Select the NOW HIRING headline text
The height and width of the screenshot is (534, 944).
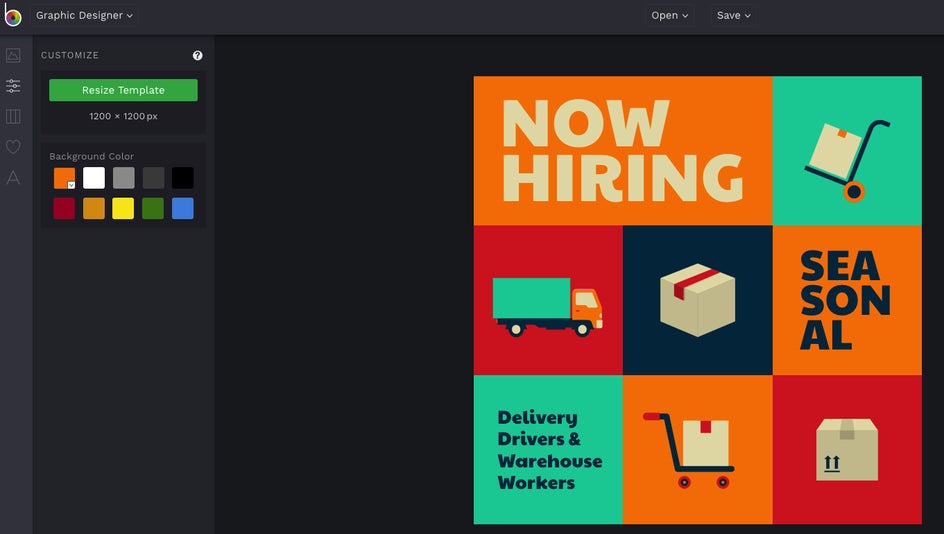(x=622, y=151)
